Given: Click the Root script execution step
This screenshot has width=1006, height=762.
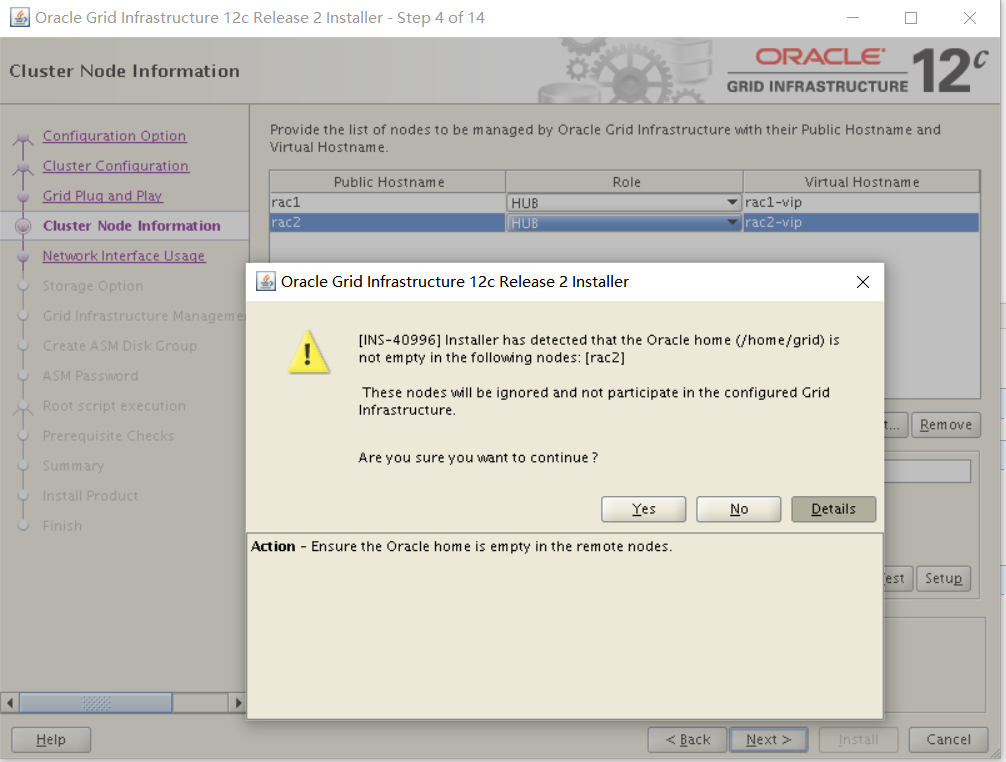Looking at the screenshot, I should [114, 406].
